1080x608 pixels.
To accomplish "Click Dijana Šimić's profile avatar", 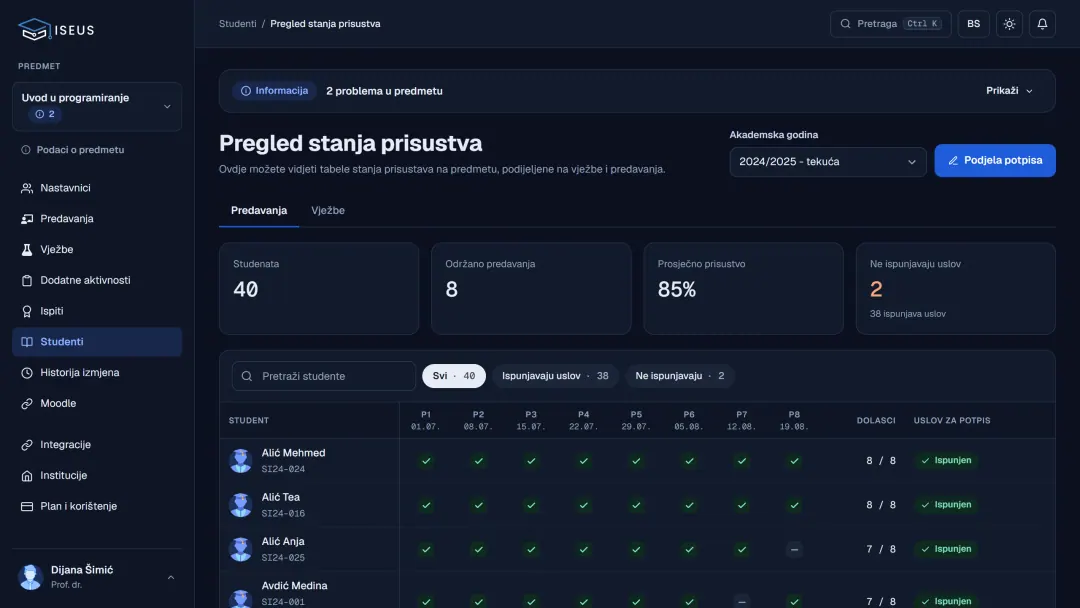I will coord(30,577).
